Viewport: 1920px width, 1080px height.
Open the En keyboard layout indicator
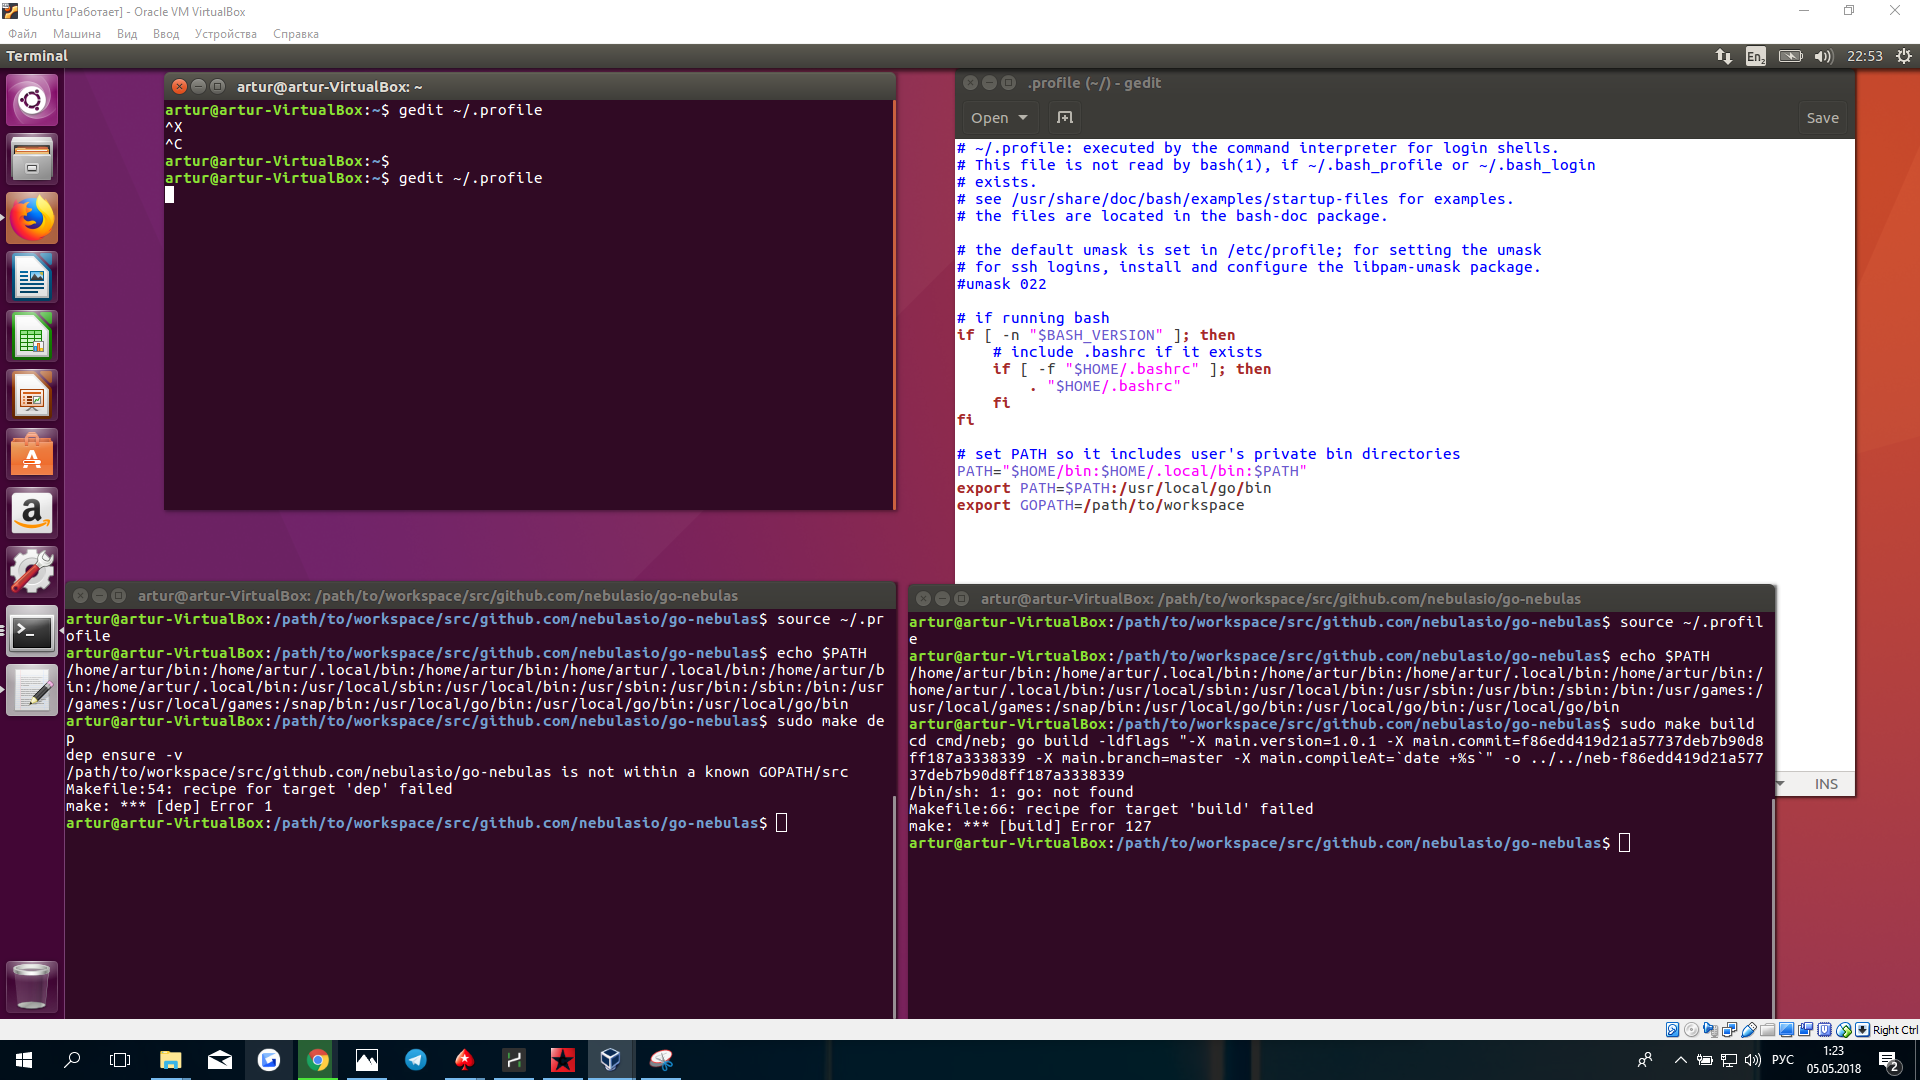(1755, 56)
